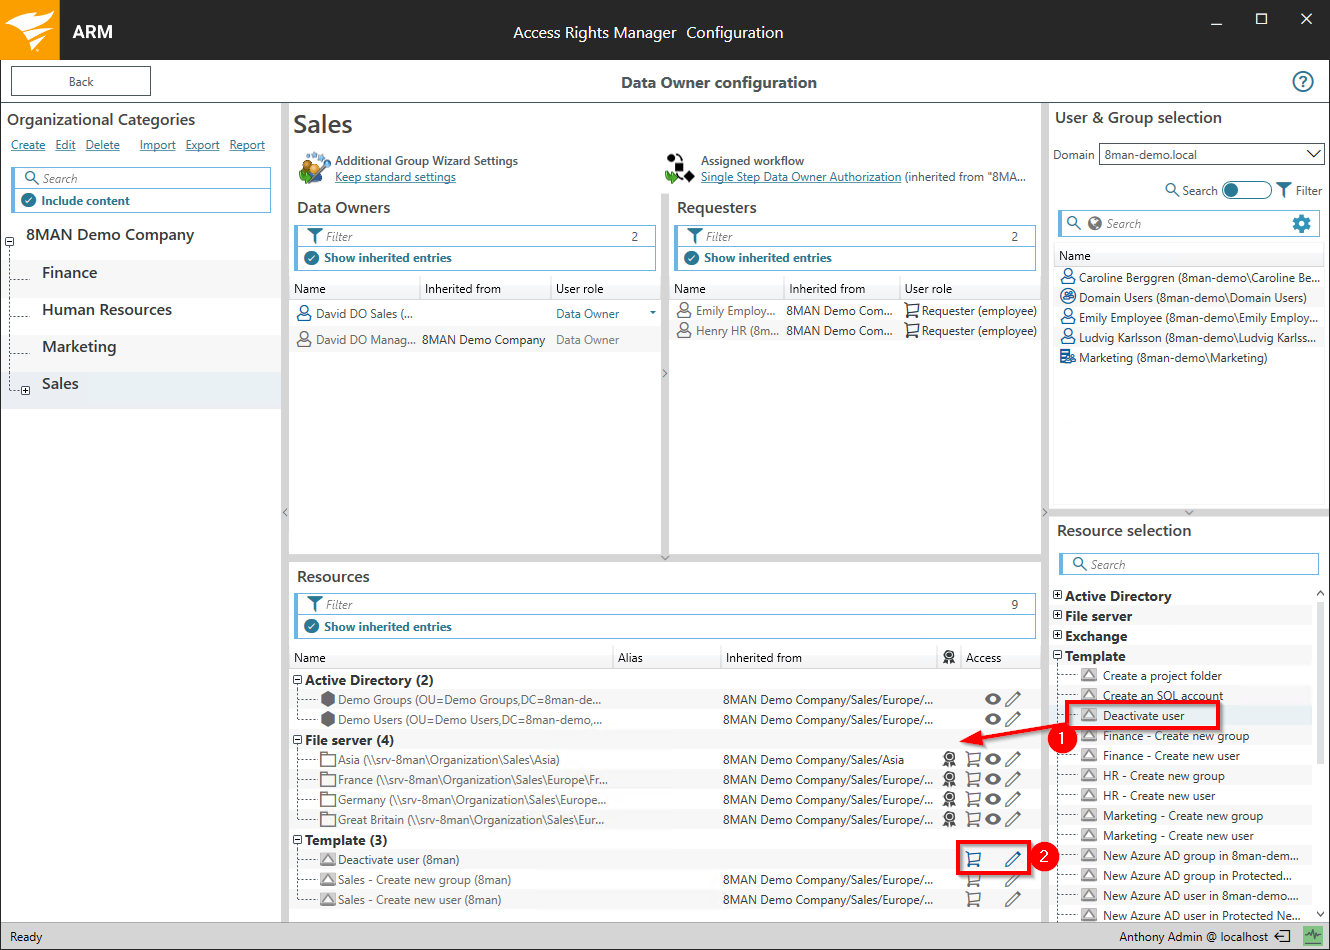Click the green activity status icon

coord(1312,937)
